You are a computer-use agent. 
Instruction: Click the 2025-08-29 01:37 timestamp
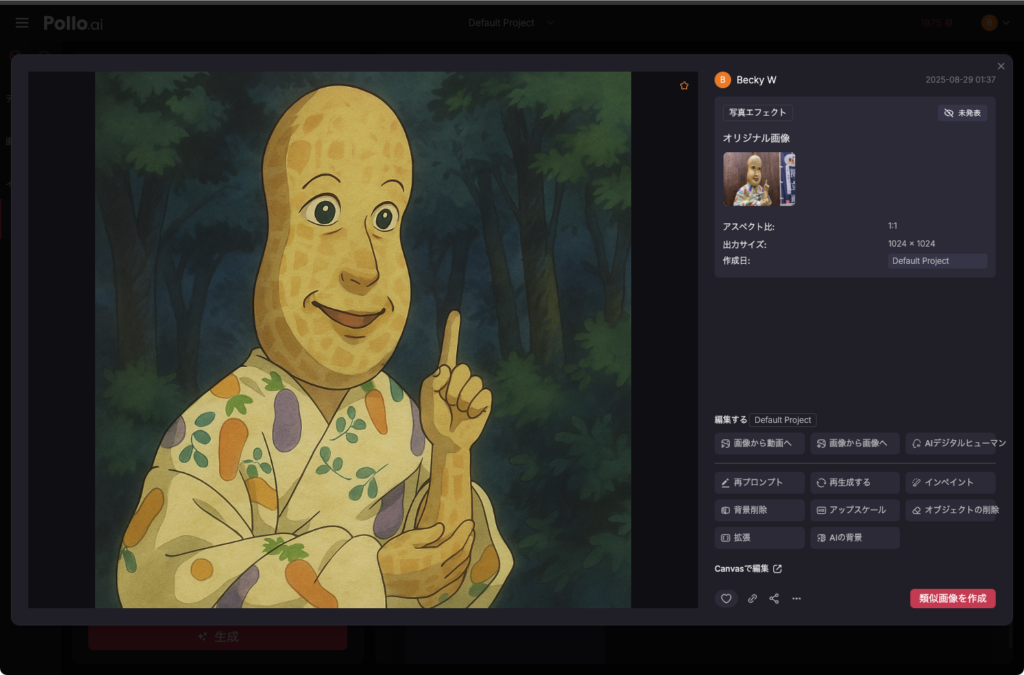pos(960,80)
